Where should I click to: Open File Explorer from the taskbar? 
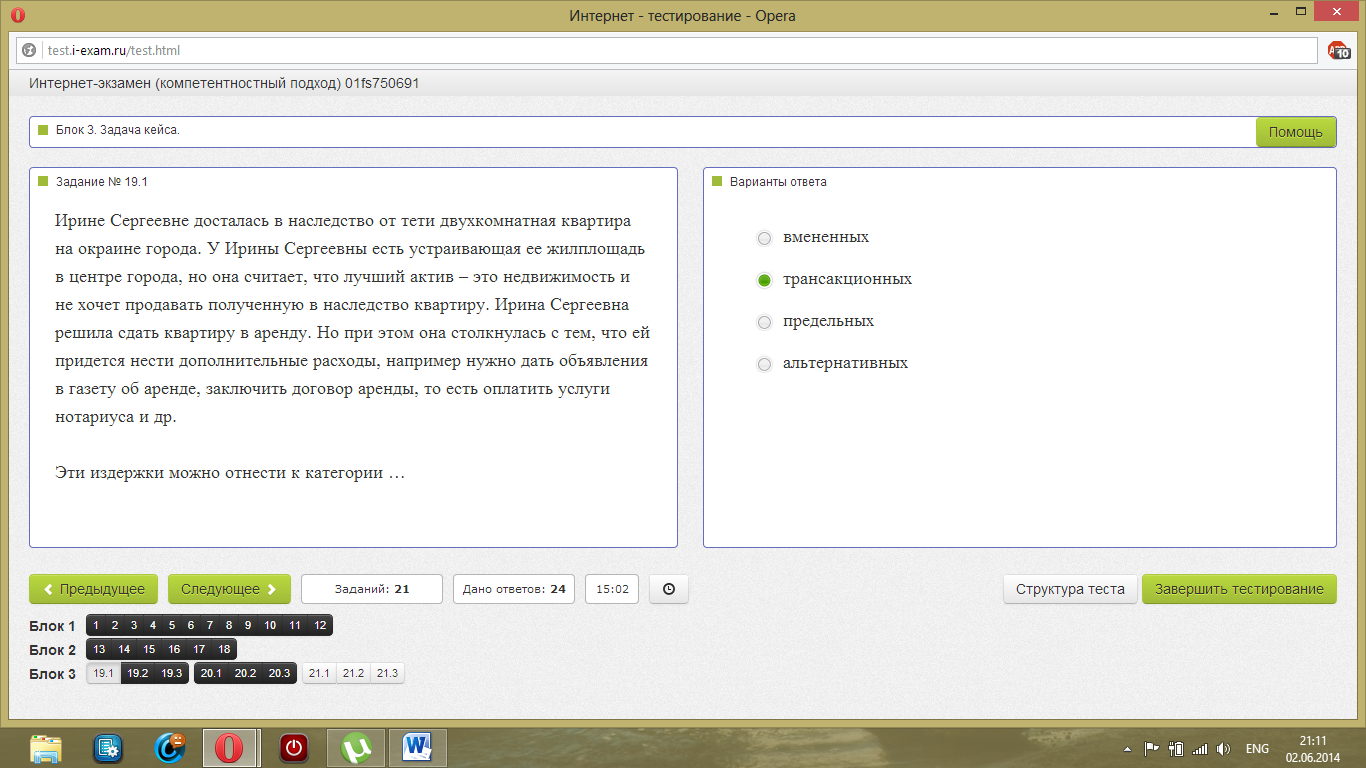(46, 748)
